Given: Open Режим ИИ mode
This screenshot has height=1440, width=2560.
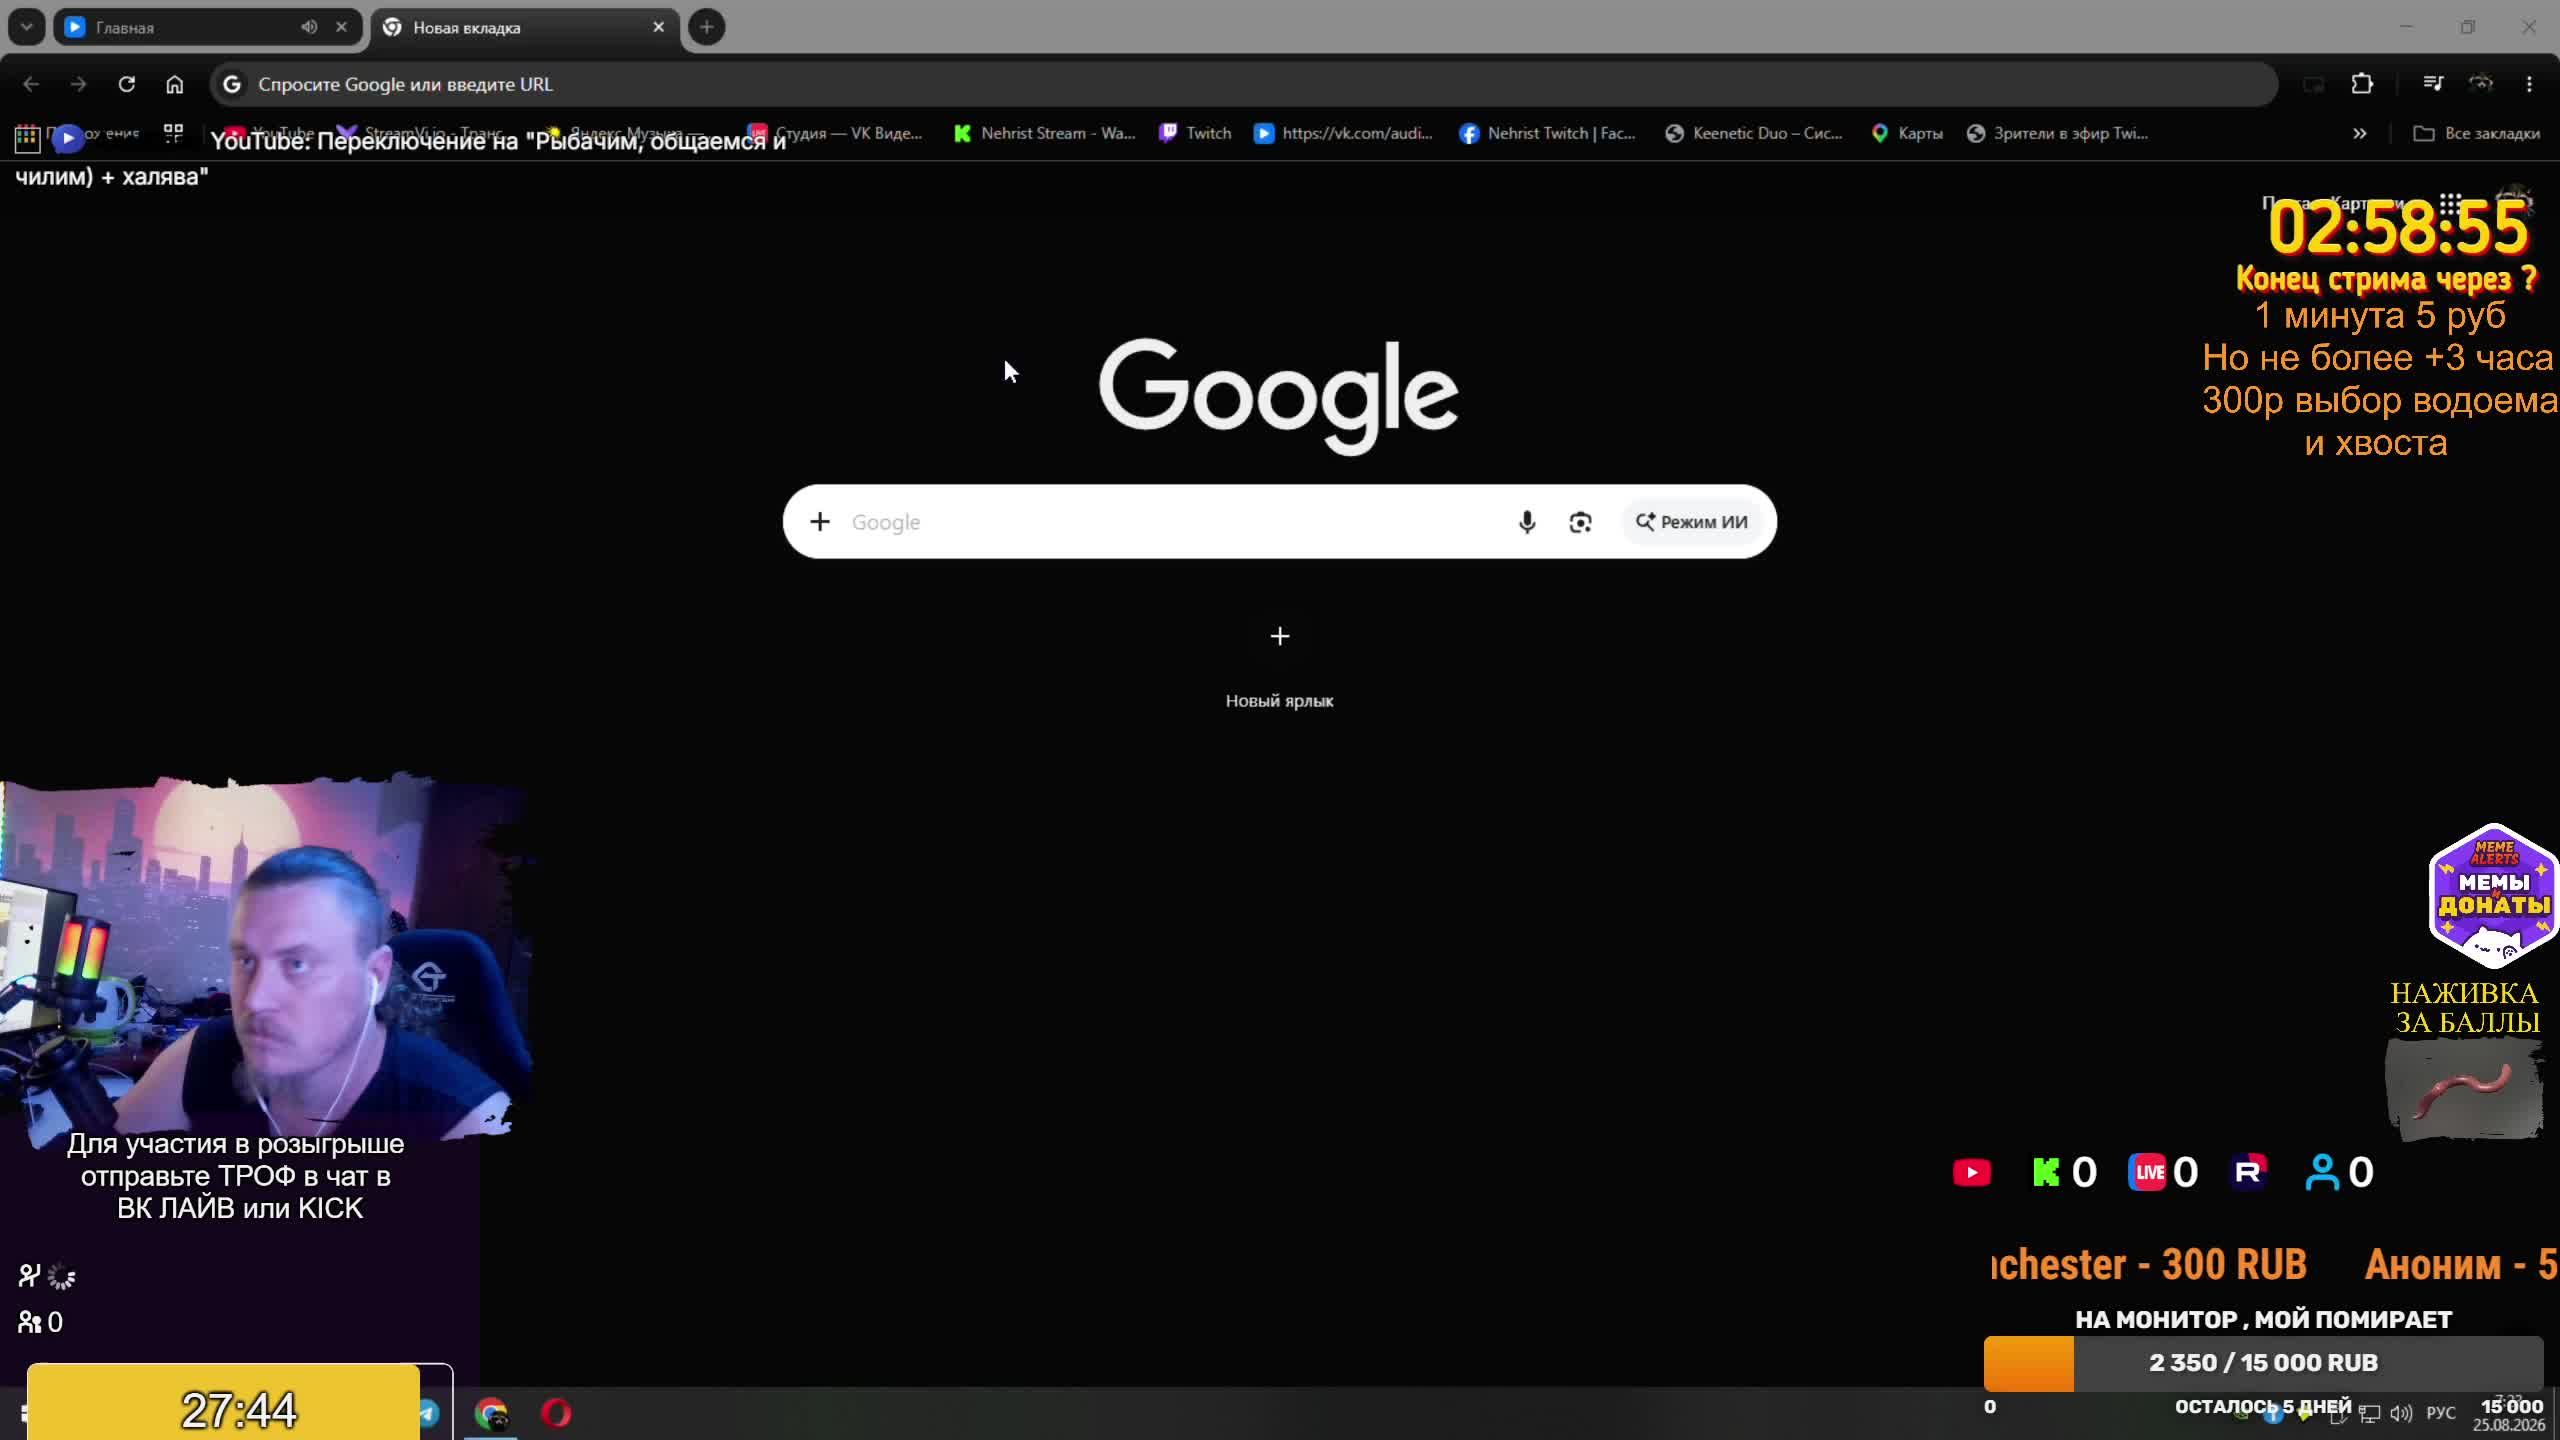Looking at the screenshot, I should click(1691, 522).
